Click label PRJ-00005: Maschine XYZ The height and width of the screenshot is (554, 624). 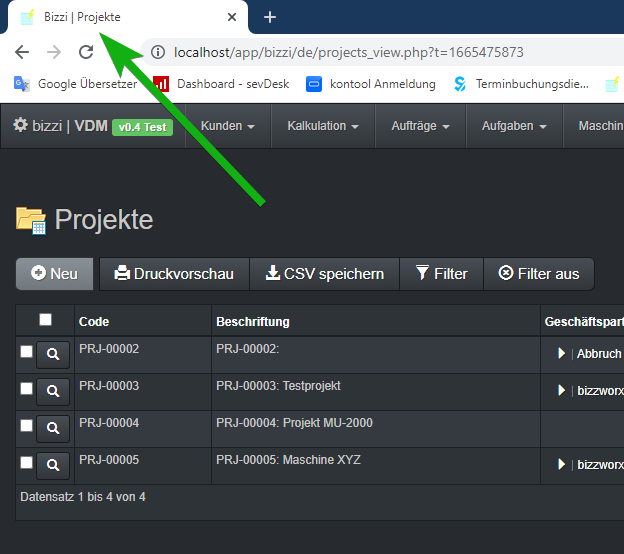coord(288,460)
